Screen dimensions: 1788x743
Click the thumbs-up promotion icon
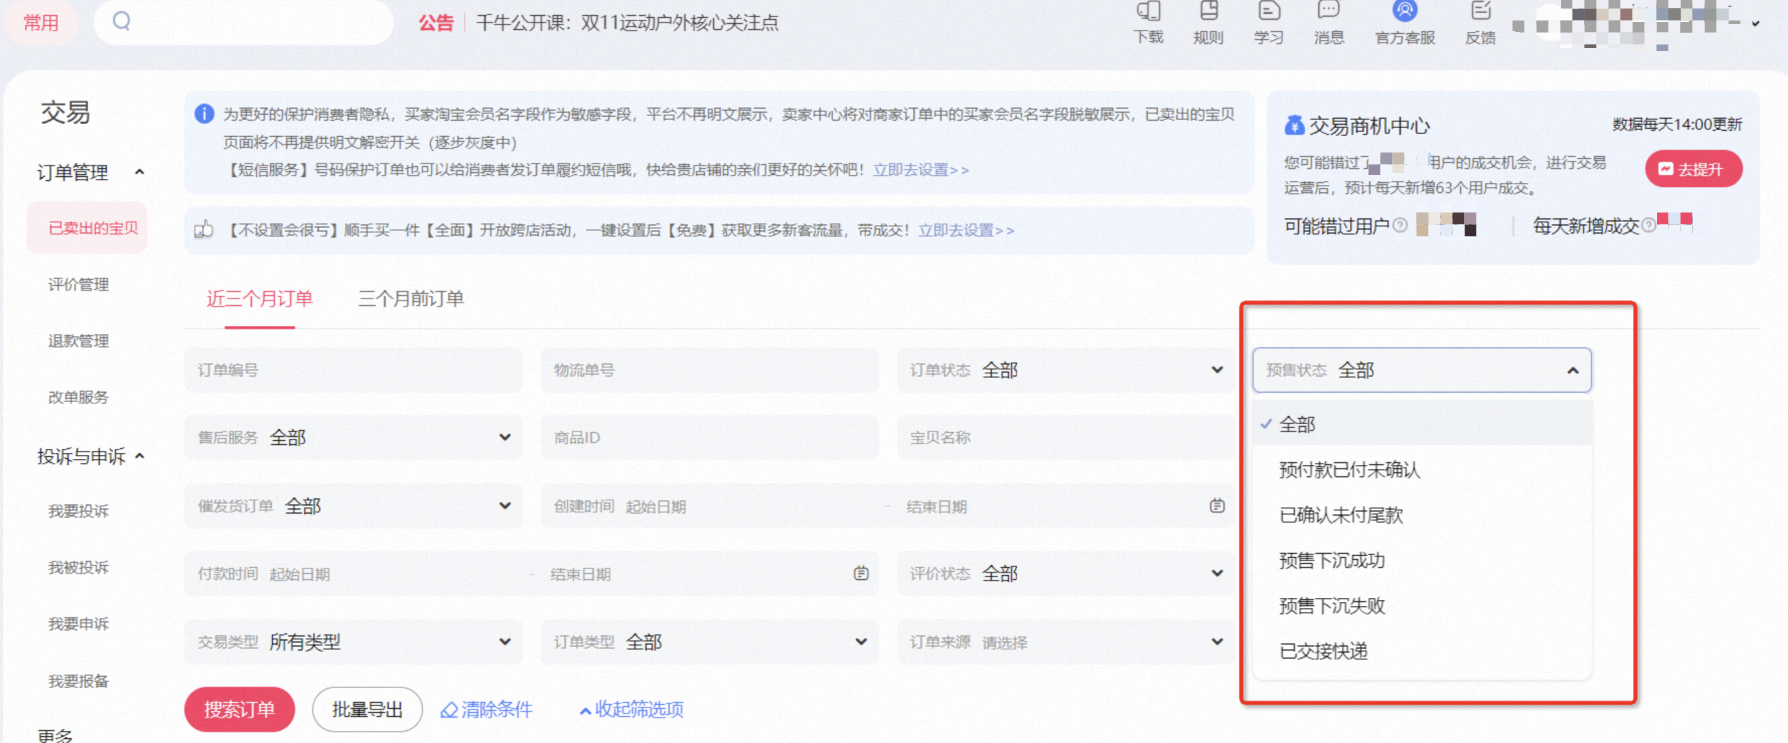pos(204,230)
